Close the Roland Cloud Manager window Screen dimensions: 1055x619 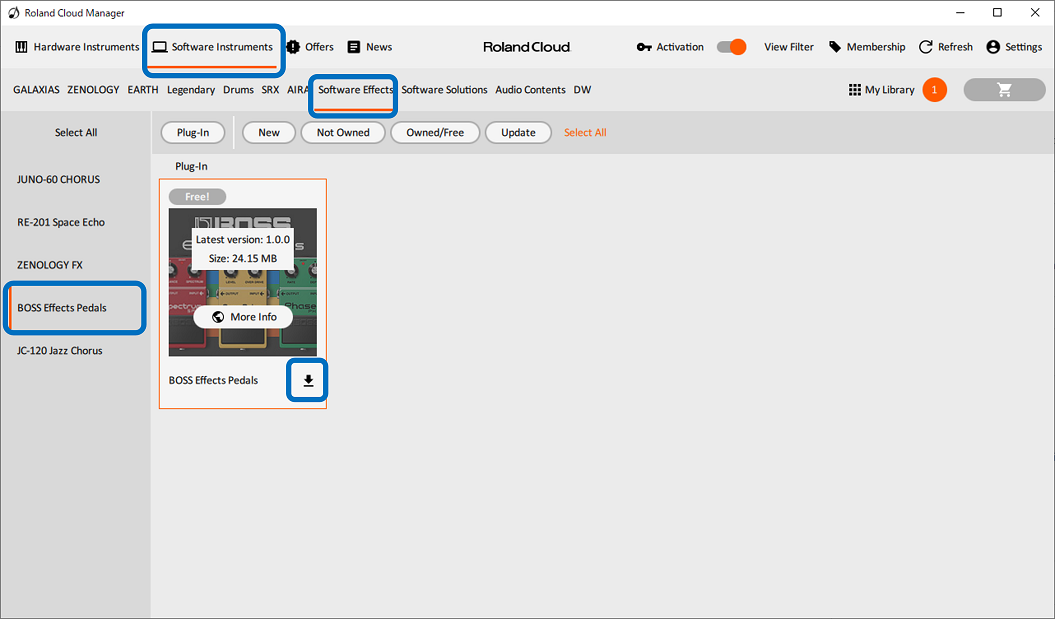click(x=1035, y=13)
